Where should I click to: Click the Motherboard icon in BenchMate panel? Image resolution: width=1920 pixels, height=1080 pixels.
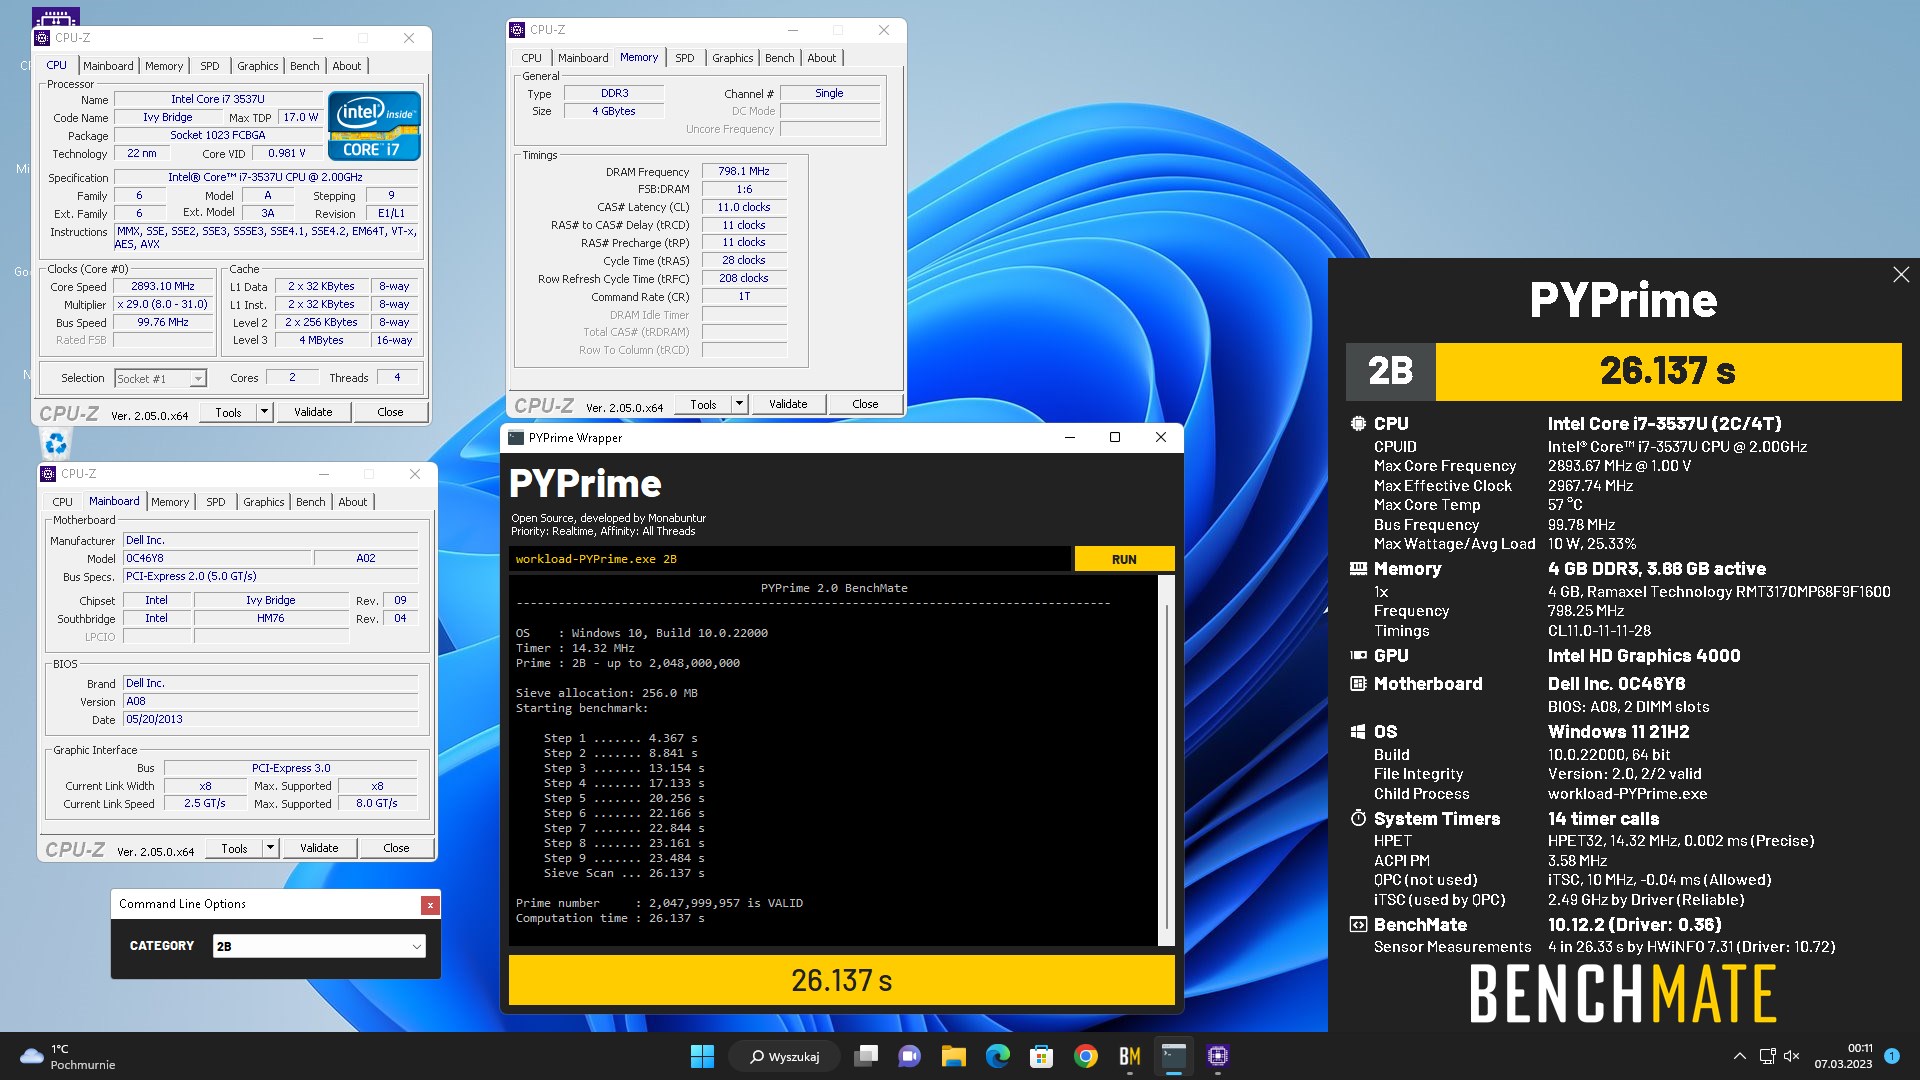tap(1358, 684)
